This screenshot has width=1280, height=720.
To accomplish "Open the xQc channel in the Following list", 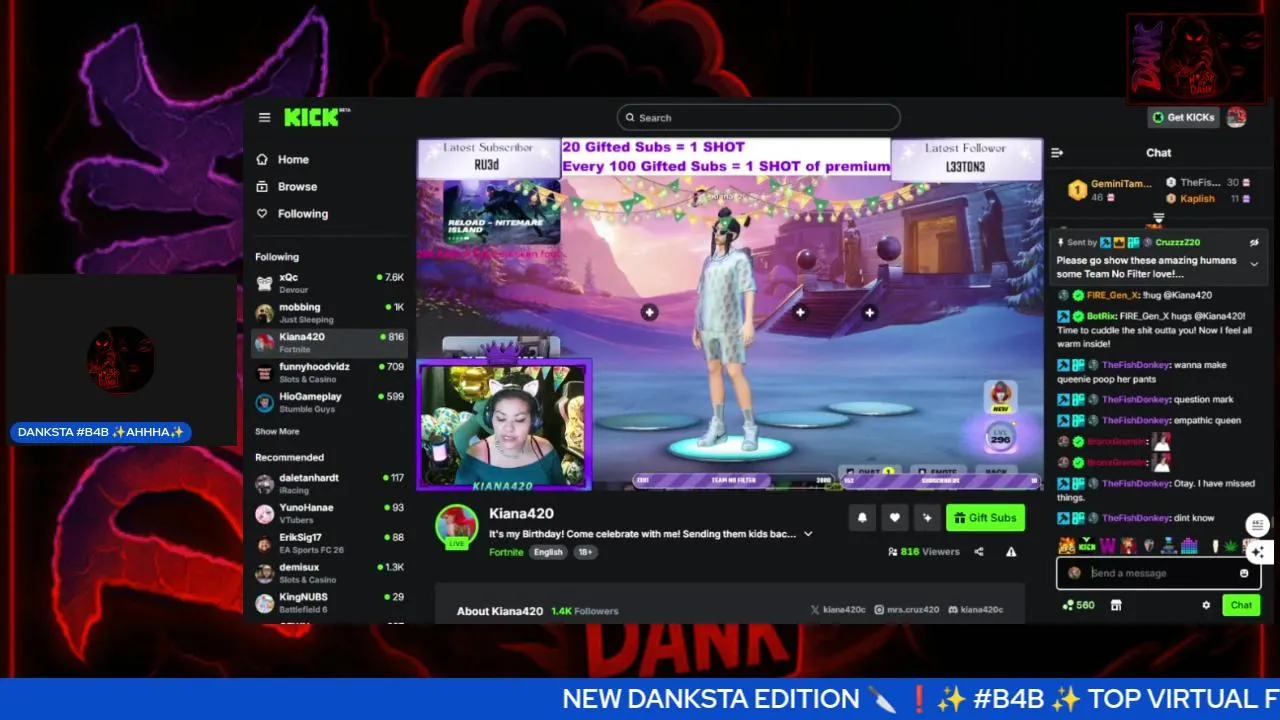I will 329,283.
